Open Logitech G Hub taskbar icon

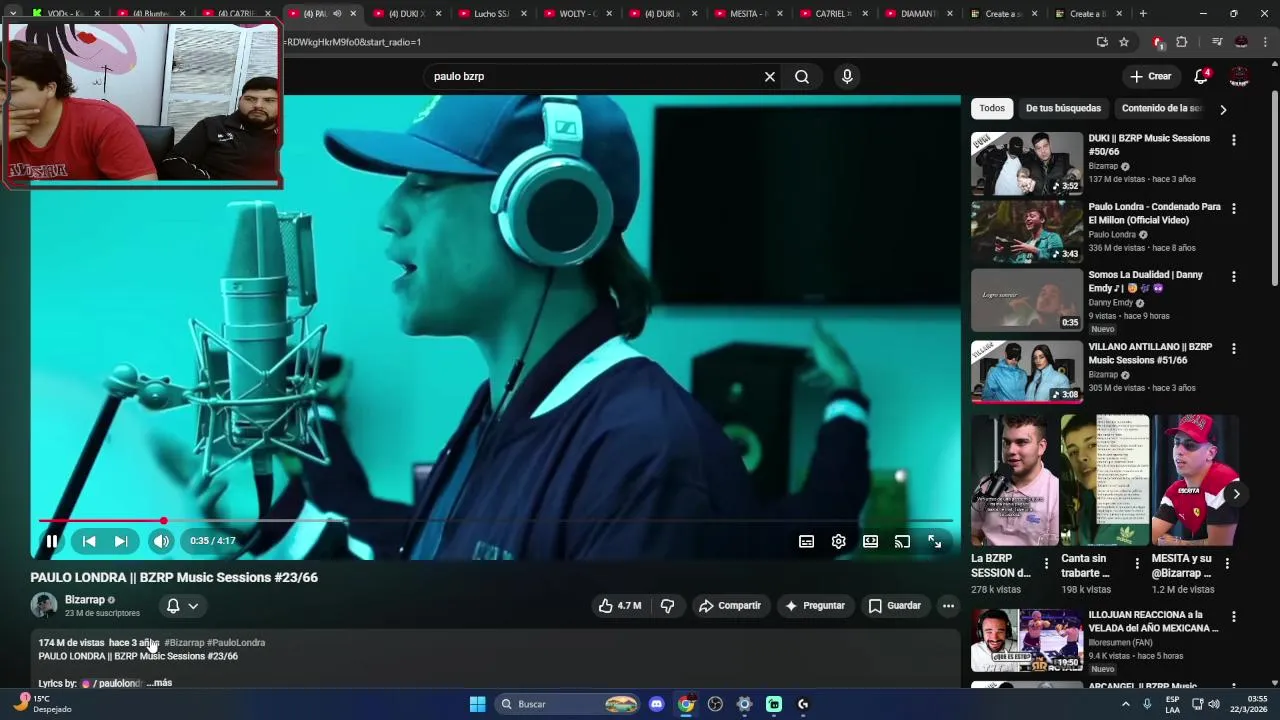[803, 704]
